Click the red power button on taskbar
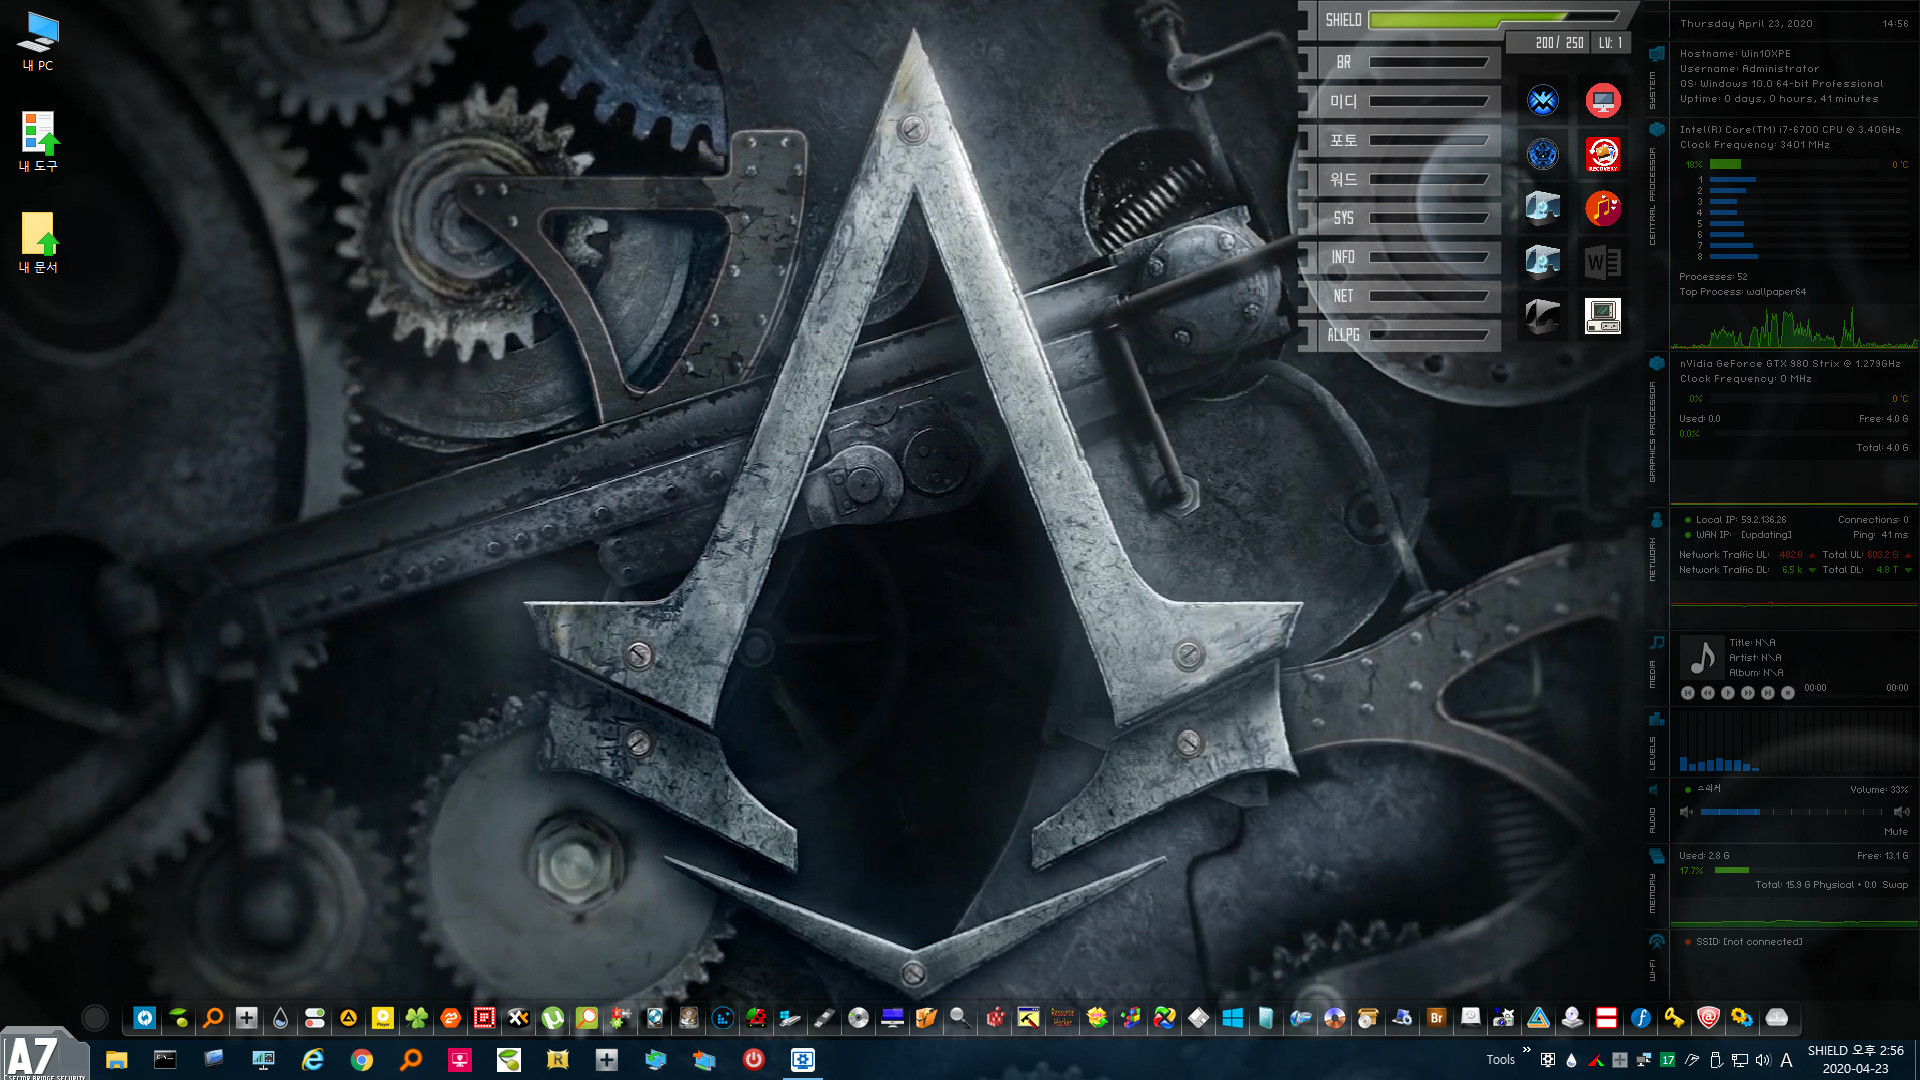Viewport: 1920px width, 1080px height. [x=754, y=1060]
